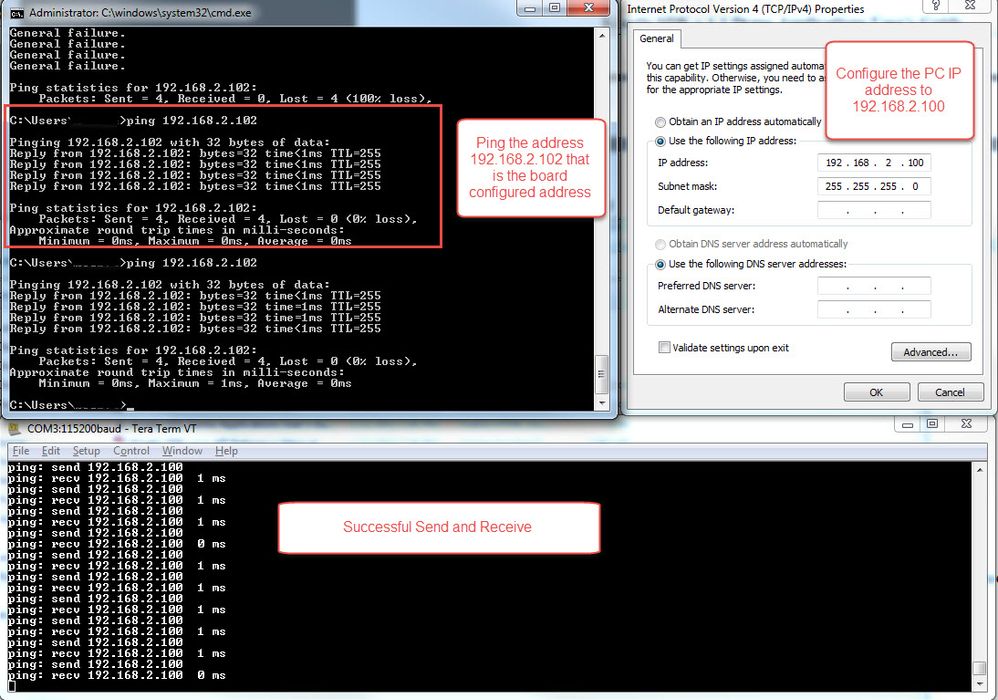Click the Alternate DNS server field

[874, 309]
